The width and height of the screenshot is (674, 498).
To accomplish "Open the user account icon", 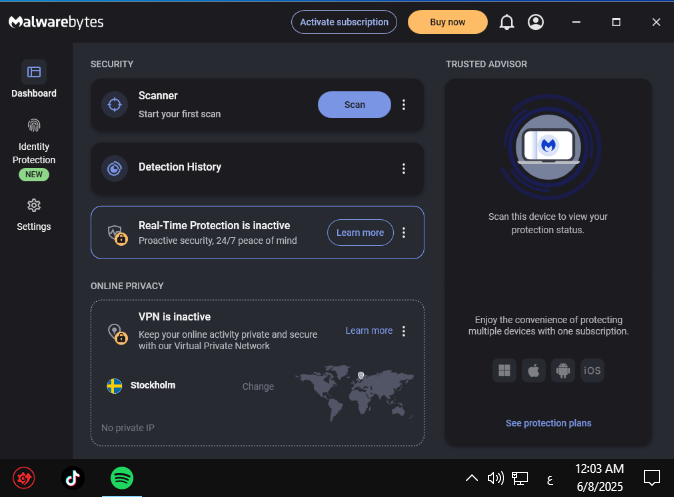I will pos(536,22).
